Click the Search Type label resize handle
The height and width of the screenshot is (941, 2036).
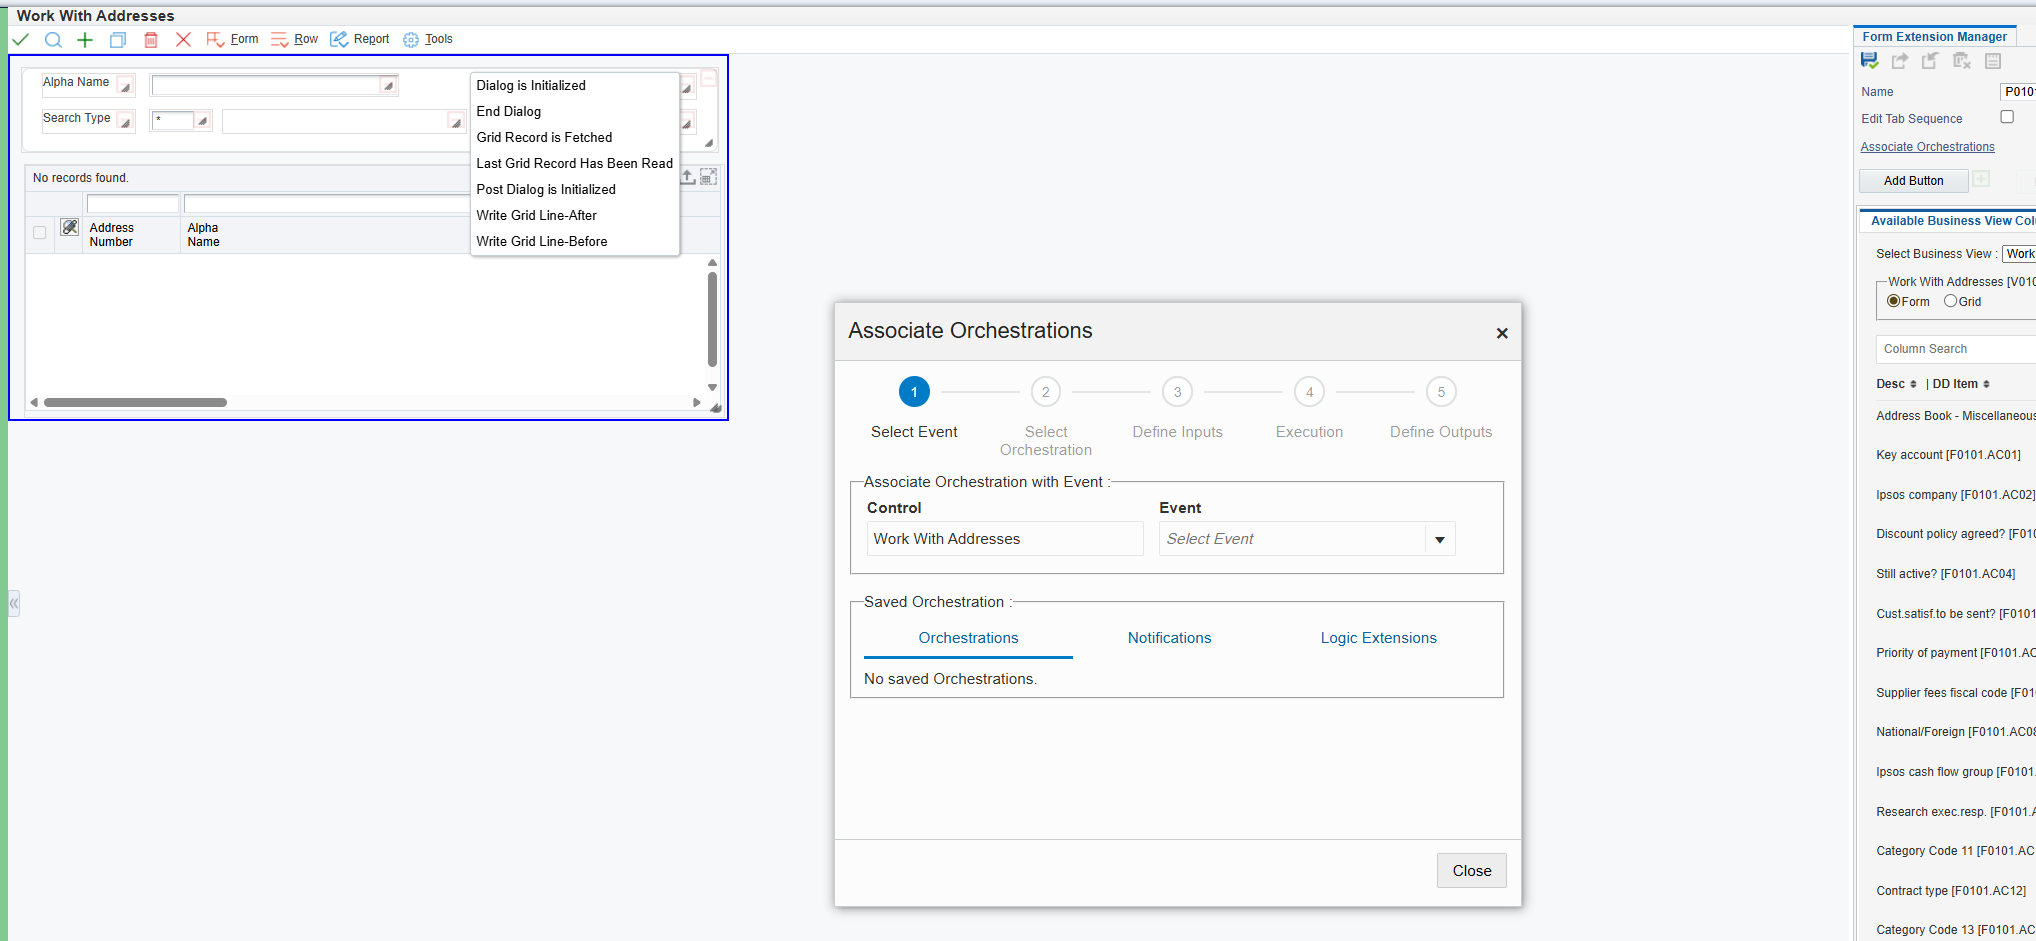click(125, 123)
